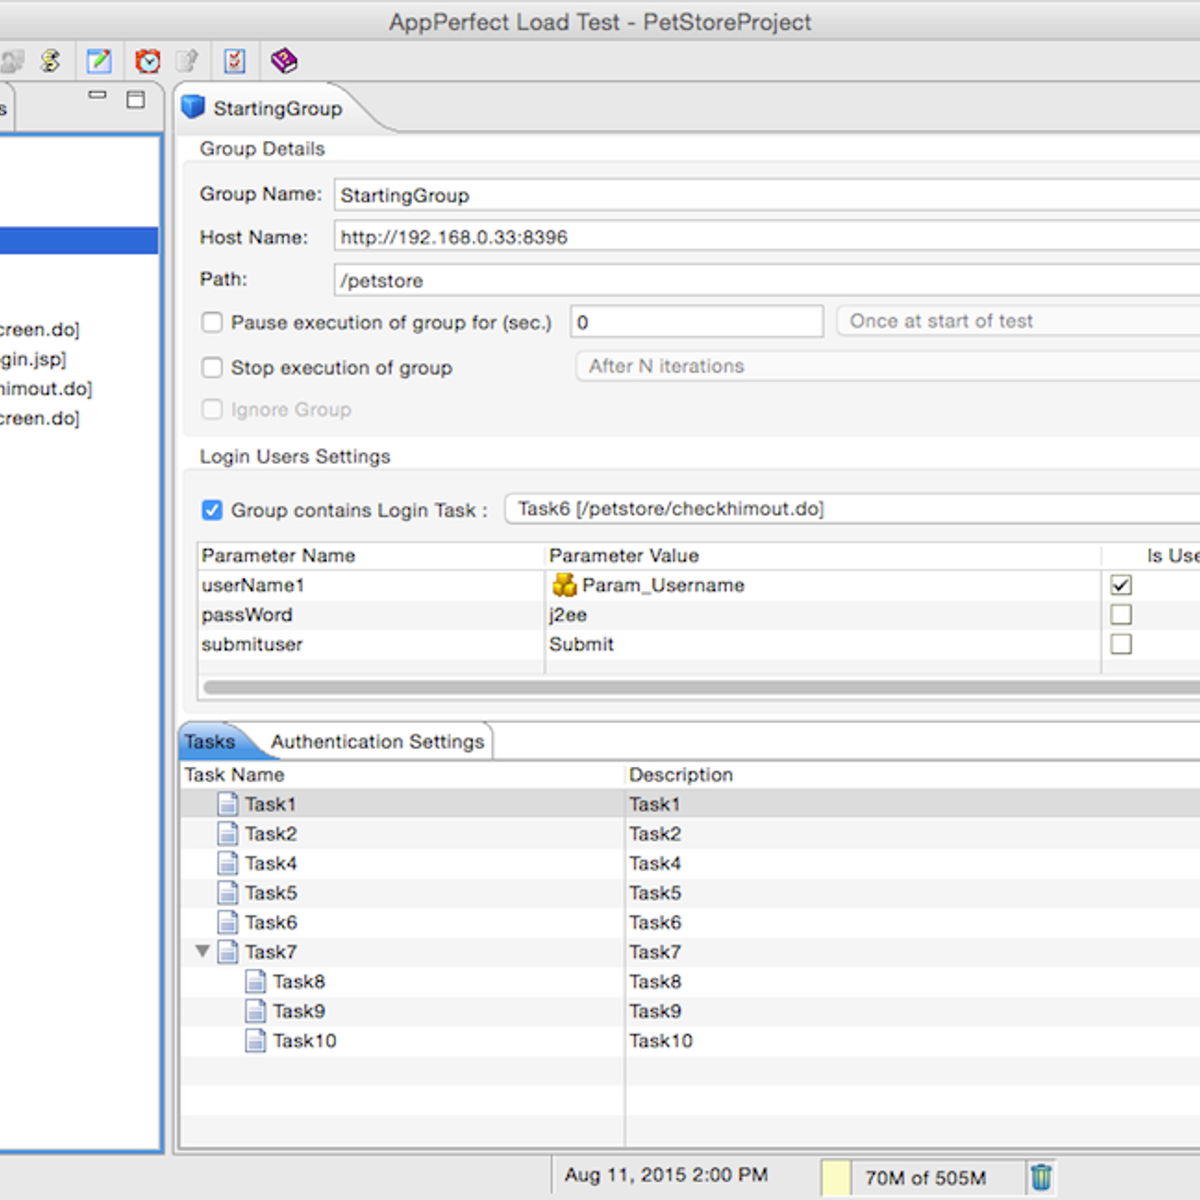The height and width of the screenshot is (1200, 1200).
Task: Click the grayed-out users toolbar icon
Action: (12, 61)
